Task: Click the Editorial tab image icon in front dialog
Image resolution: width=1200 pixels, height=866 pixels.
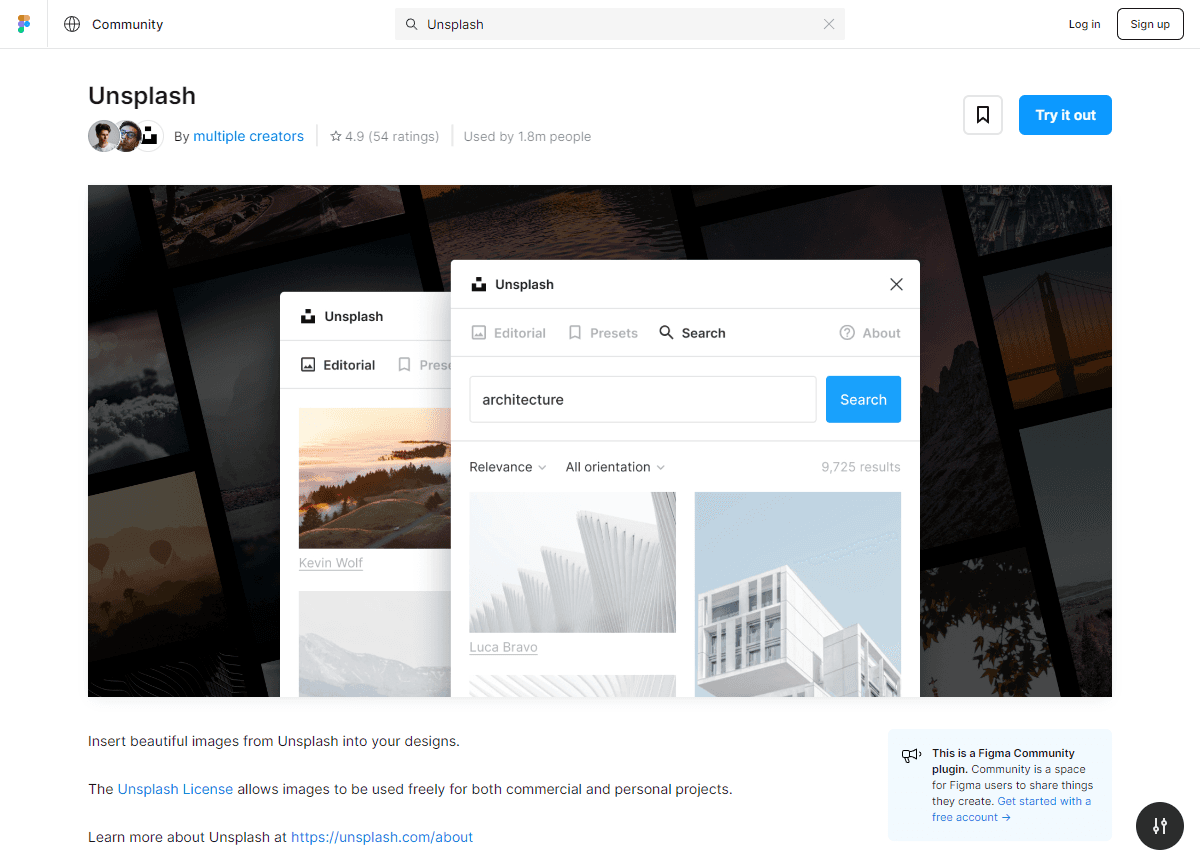Action: (479, 333)
